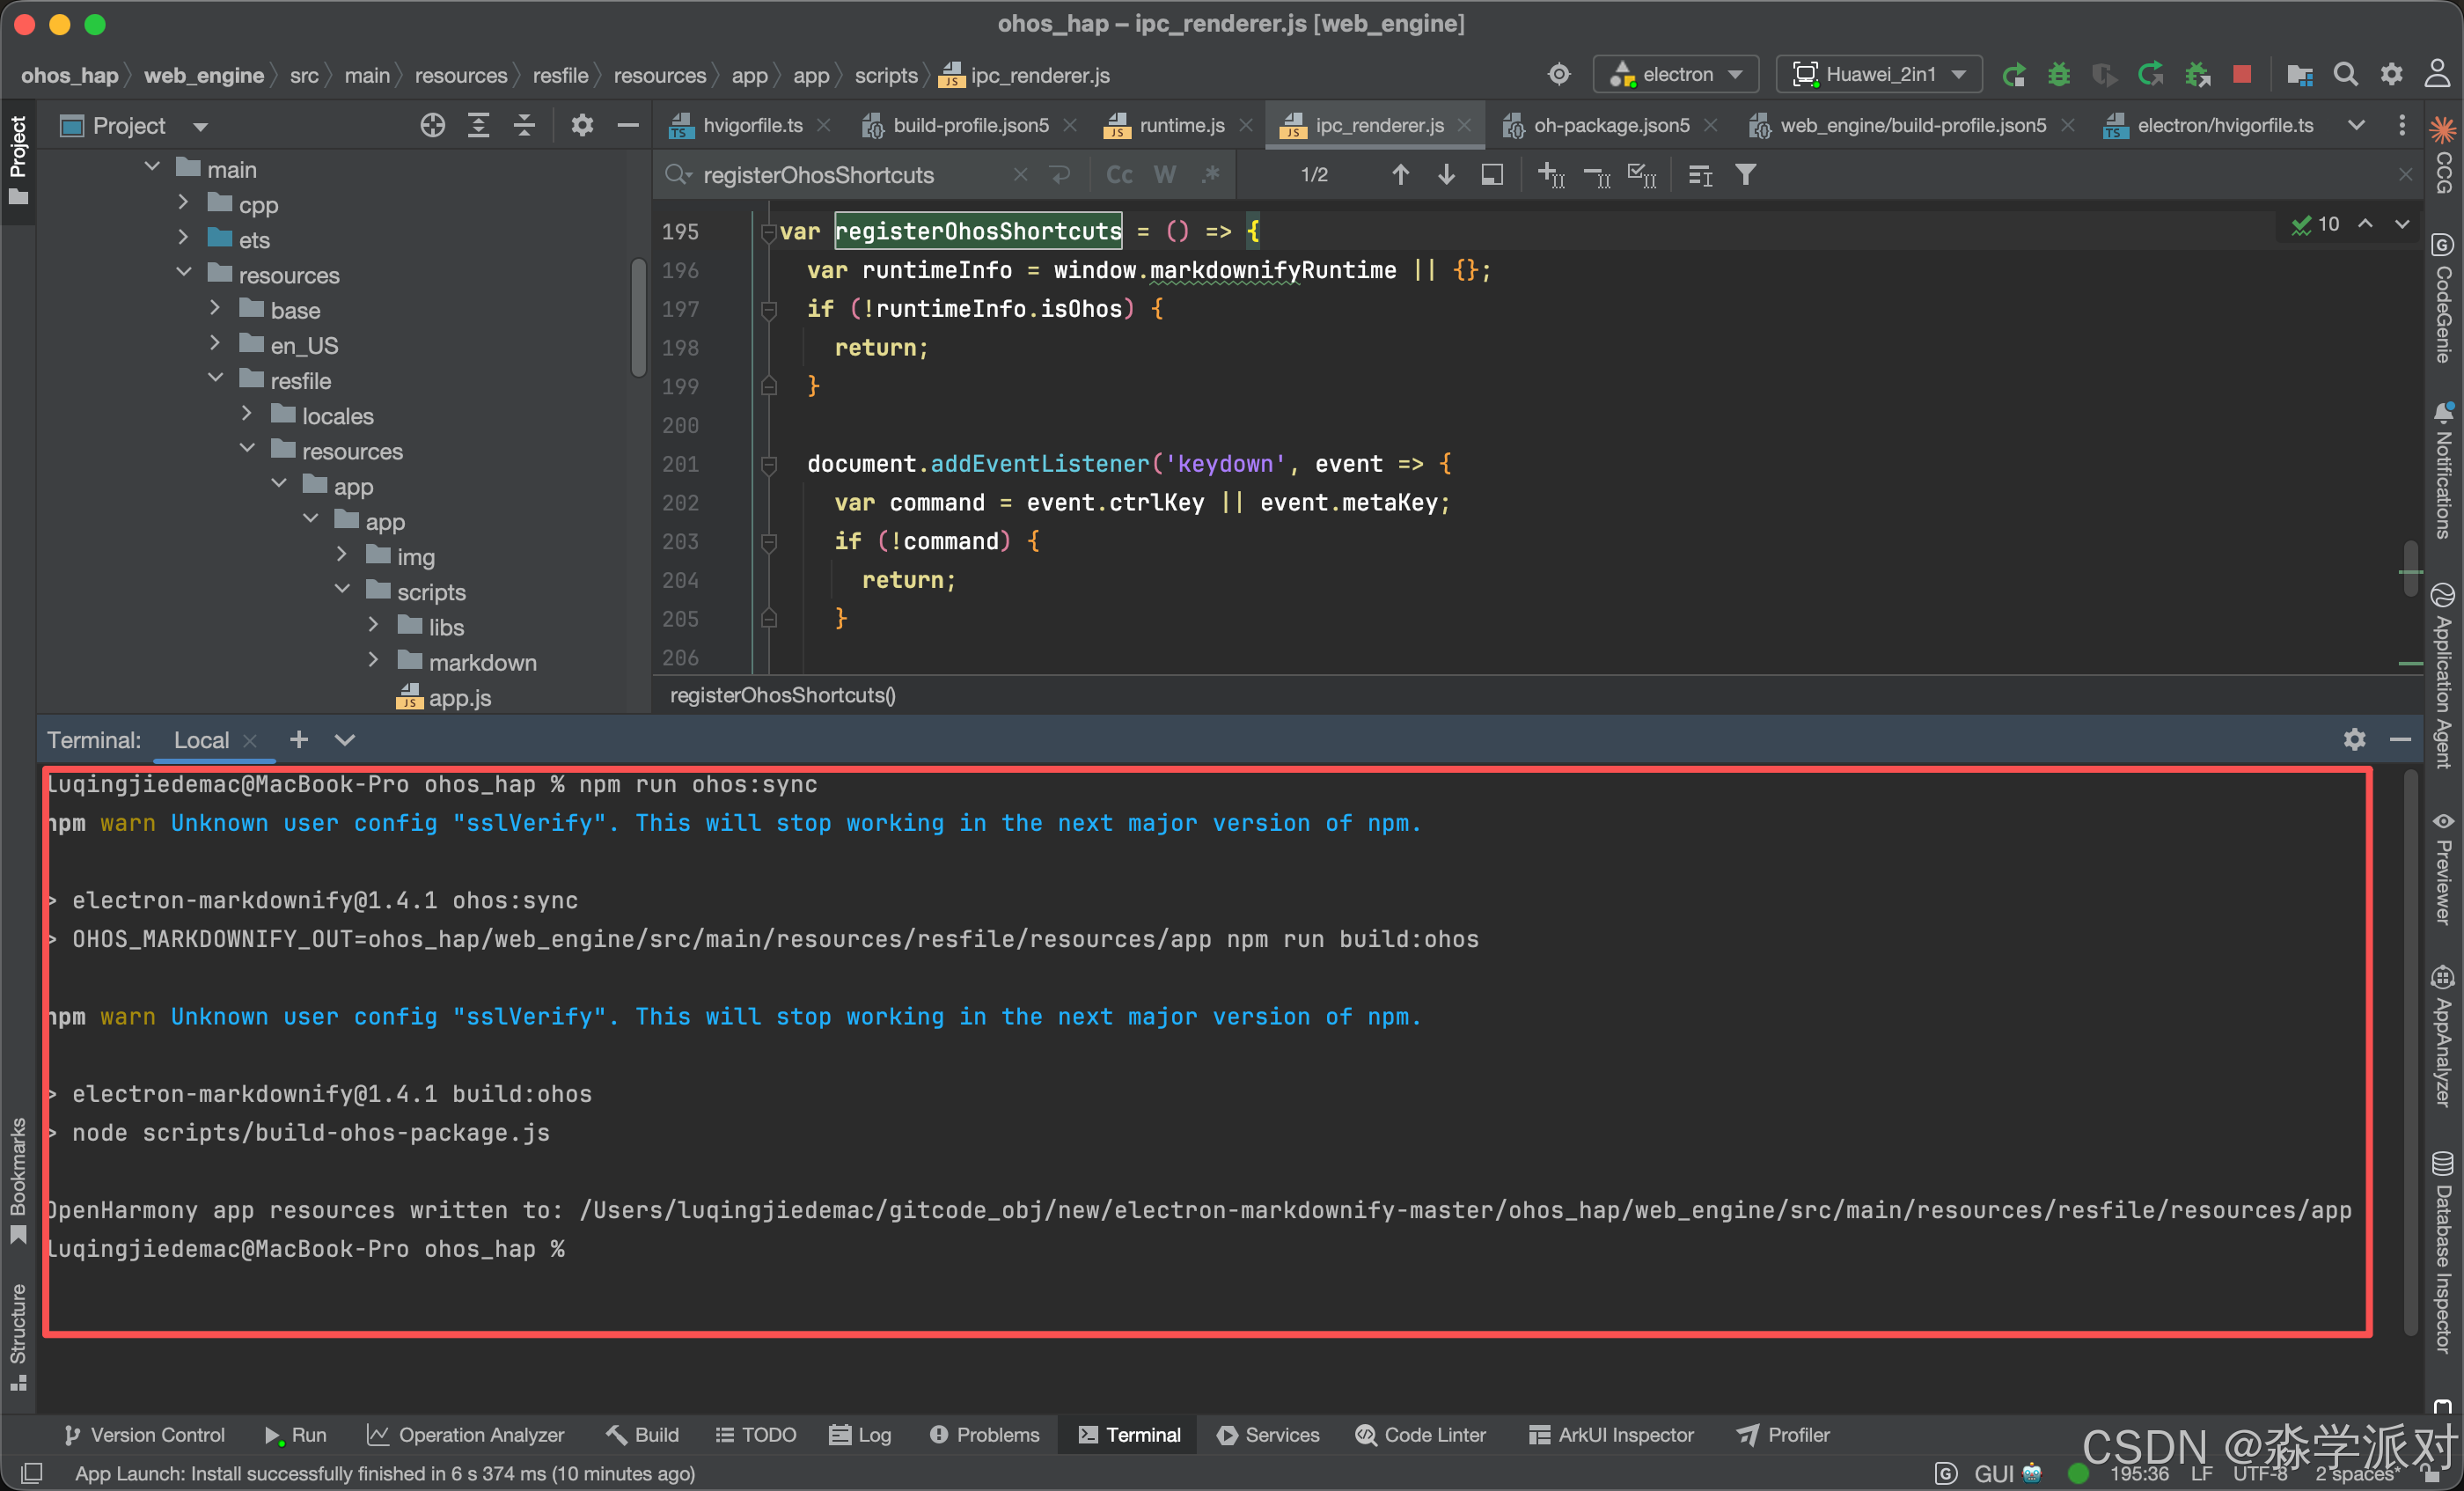Expand the cpp folder
Screen dimensions: 2464x1491
click(x=183, y=203)
